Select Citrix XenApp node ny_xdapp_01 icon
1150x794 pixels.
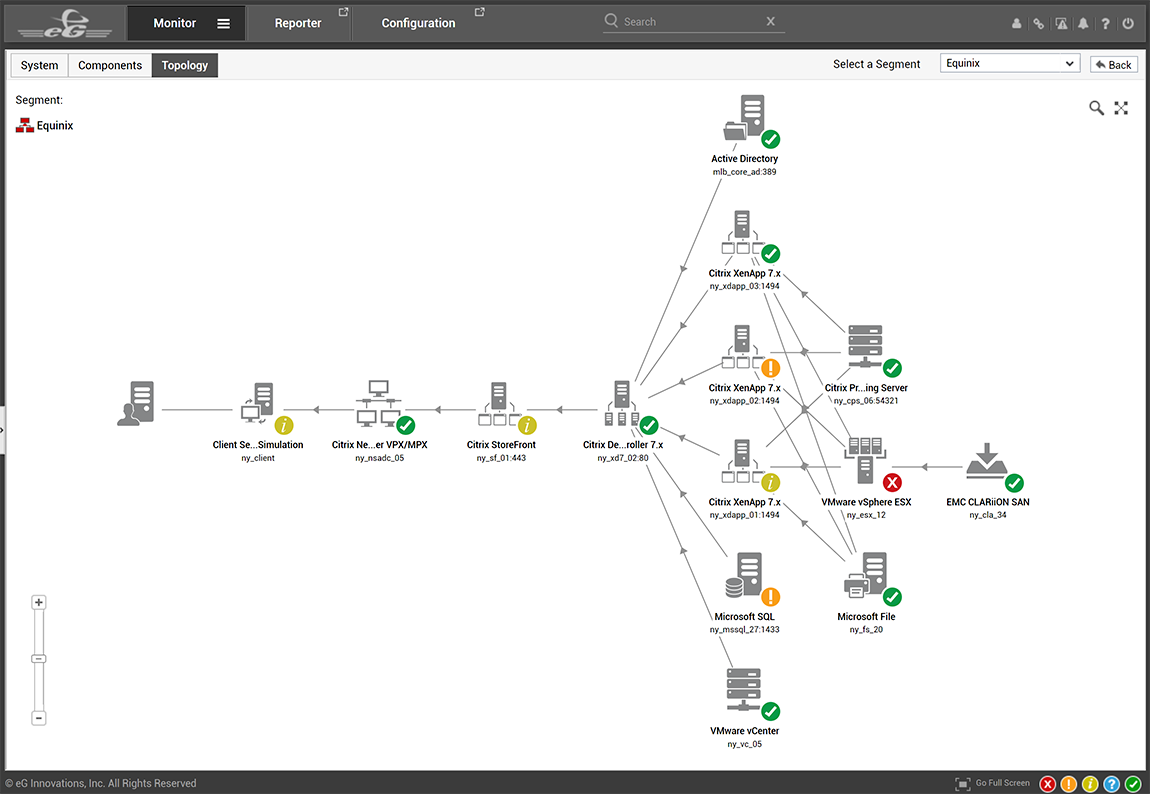(x=742, y=461)
